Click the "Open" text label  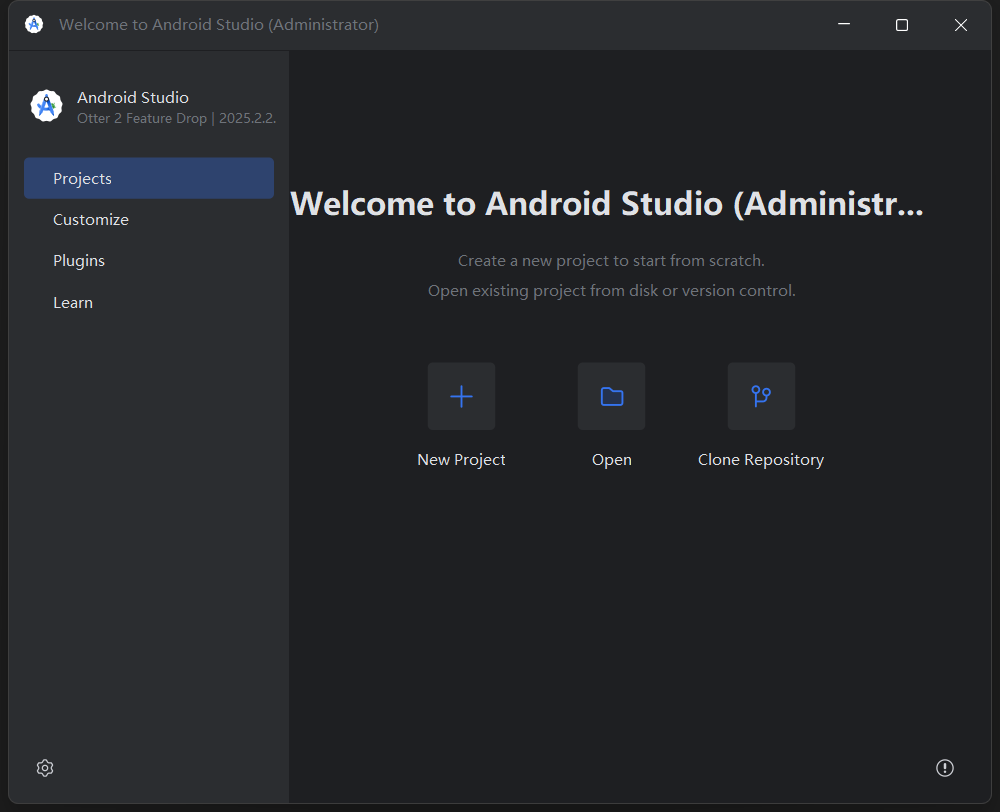click(x=611, y=460)
